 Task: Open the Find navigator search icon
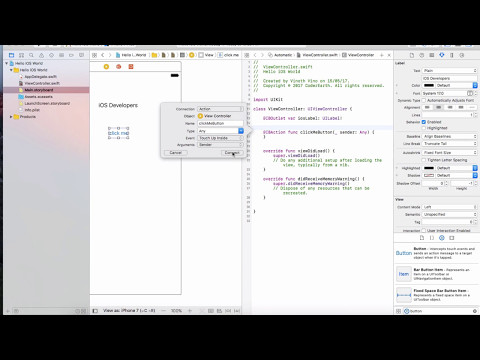point(31,55)
